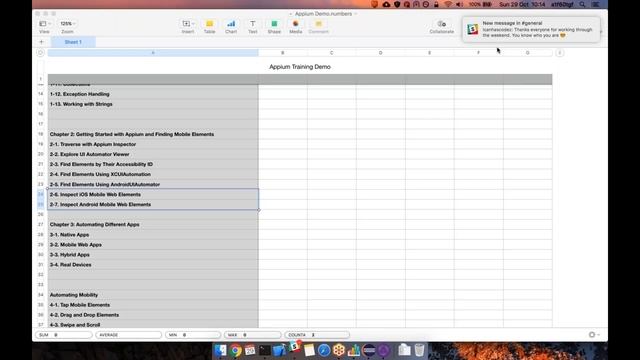Screen dimensions: 640x360
Task: Select cell 'Chapter 3: Automating Different Apps'
Action: (x=153, y=224)
